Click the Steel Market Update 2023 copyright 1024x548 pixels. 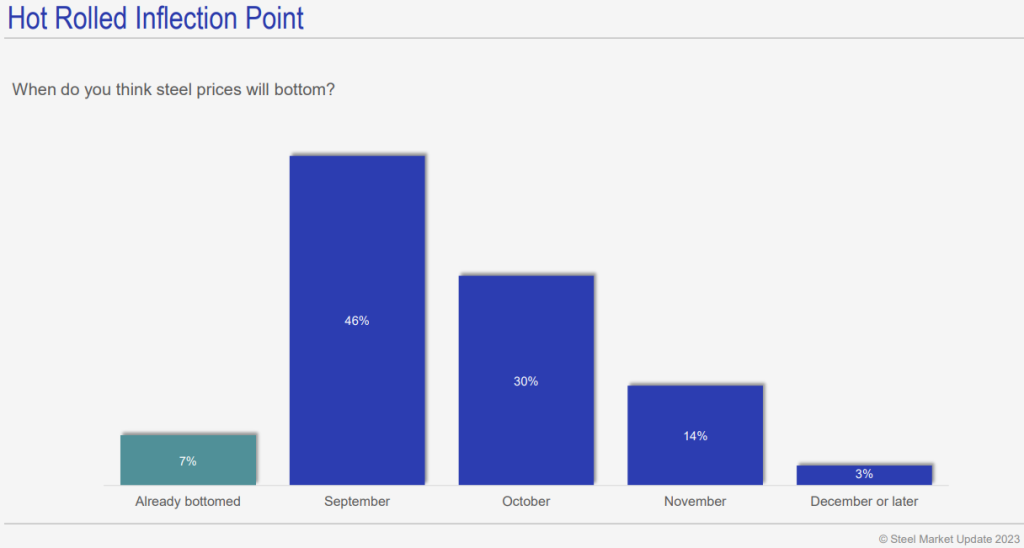946,538
